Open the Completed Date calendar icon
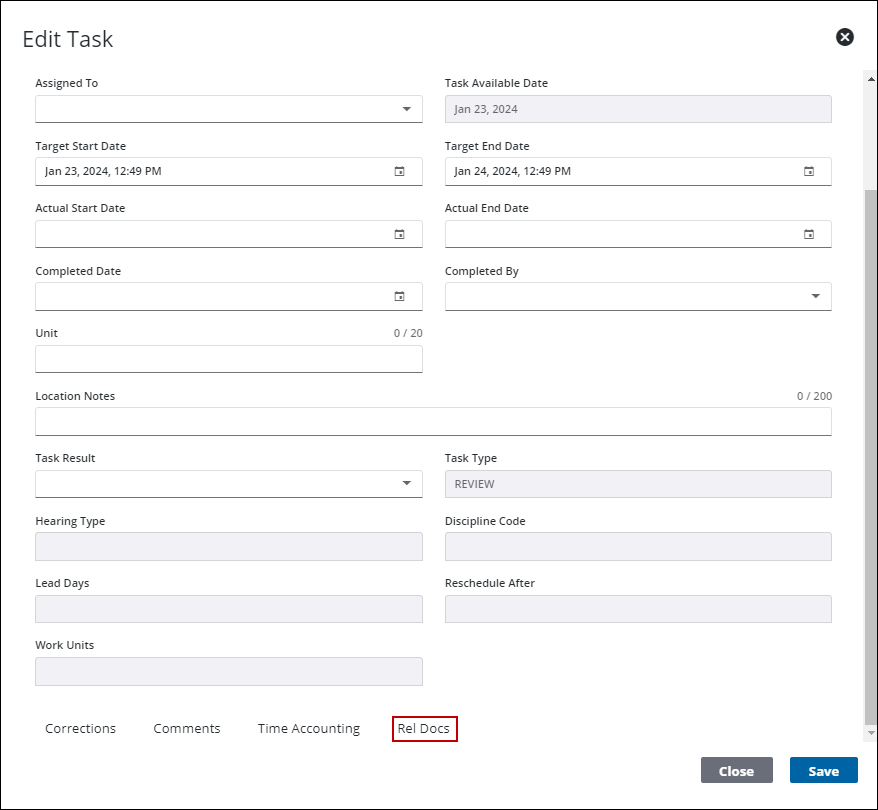 (399, 297)
